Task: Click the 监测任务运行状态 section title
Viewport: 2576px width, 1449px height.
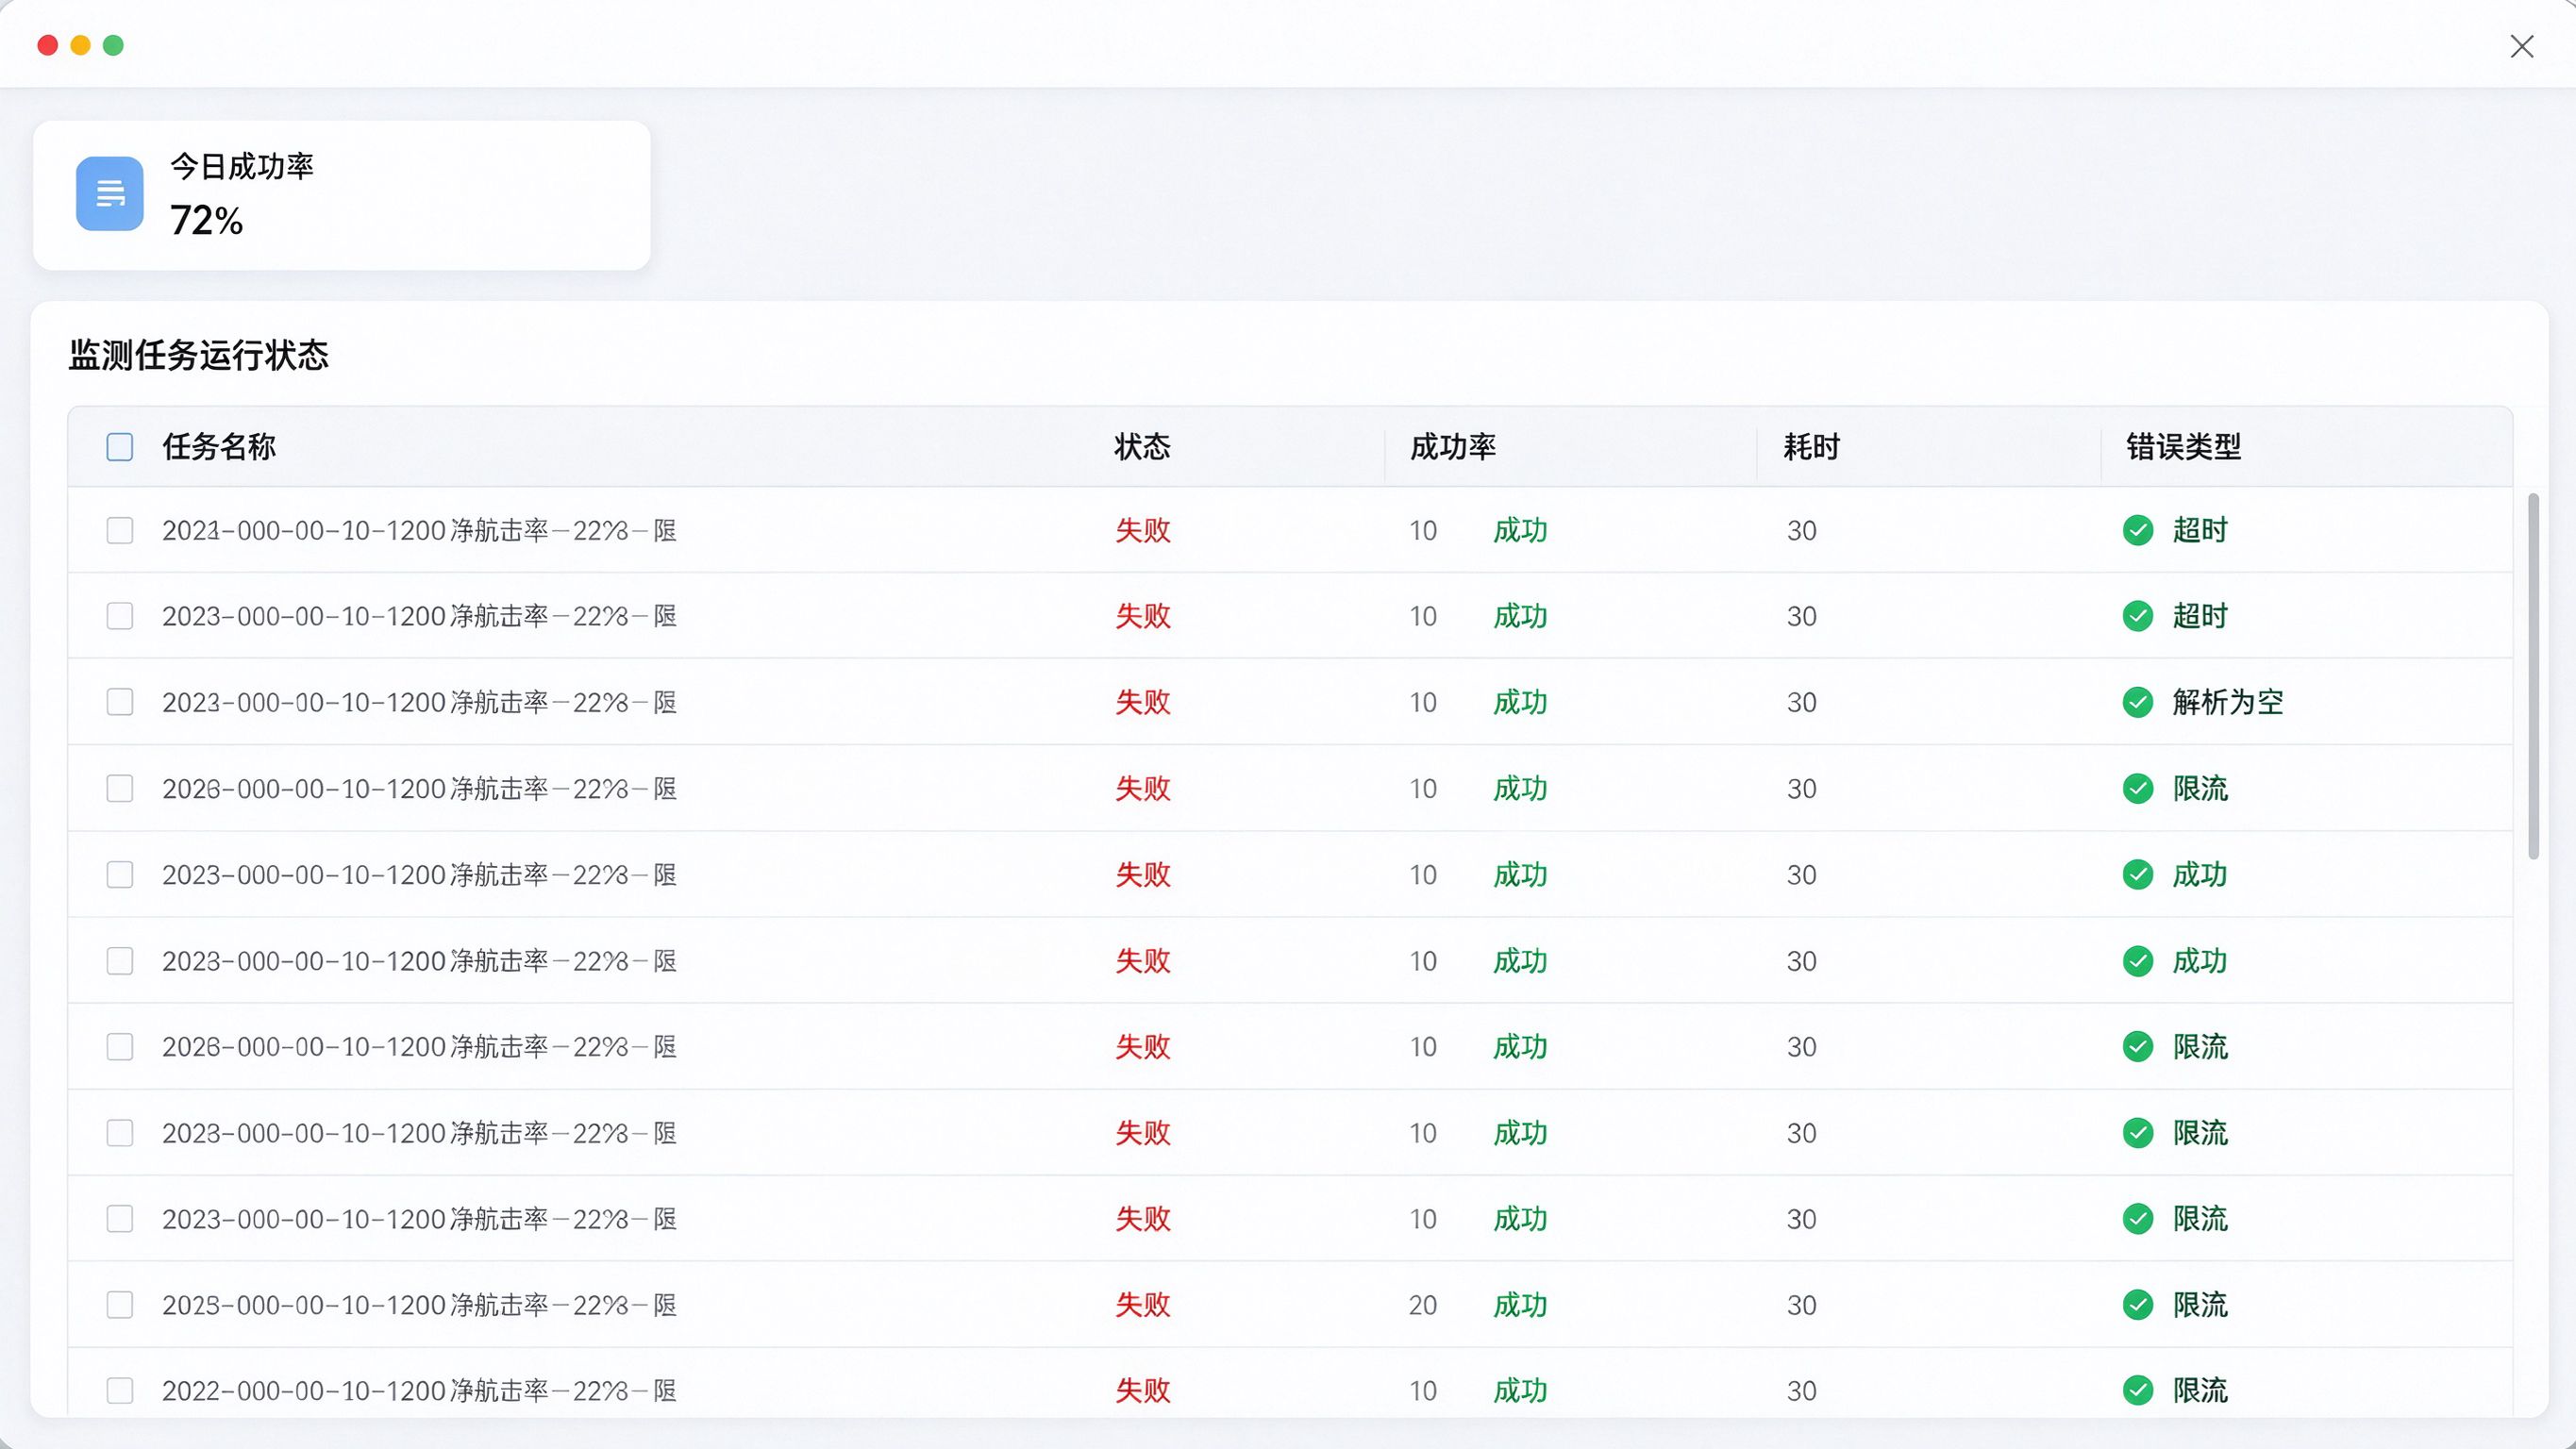Action: click(x=198, y=355)
